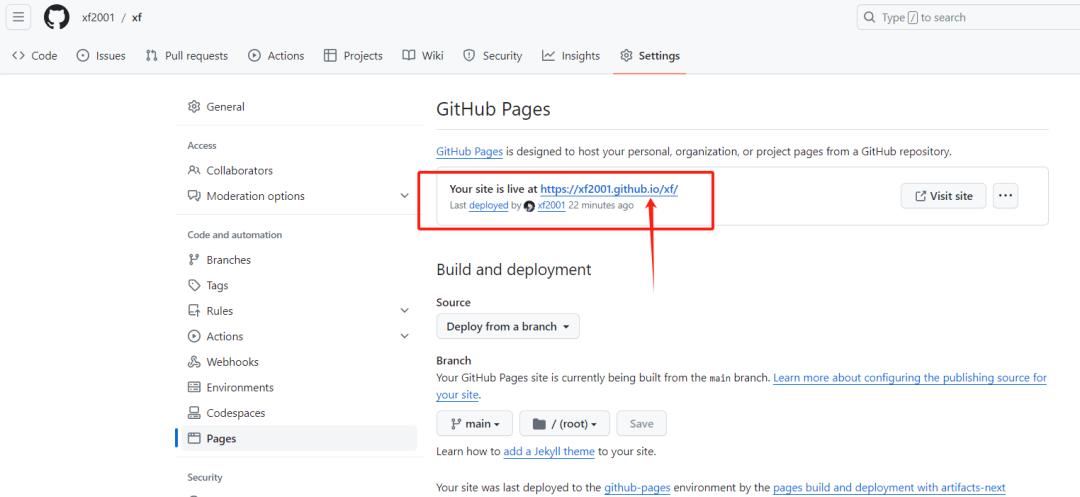The image size is (1080, 497).
Task: Click the xf2001 avatar in deployment line
Action: (x=529, y=206)
